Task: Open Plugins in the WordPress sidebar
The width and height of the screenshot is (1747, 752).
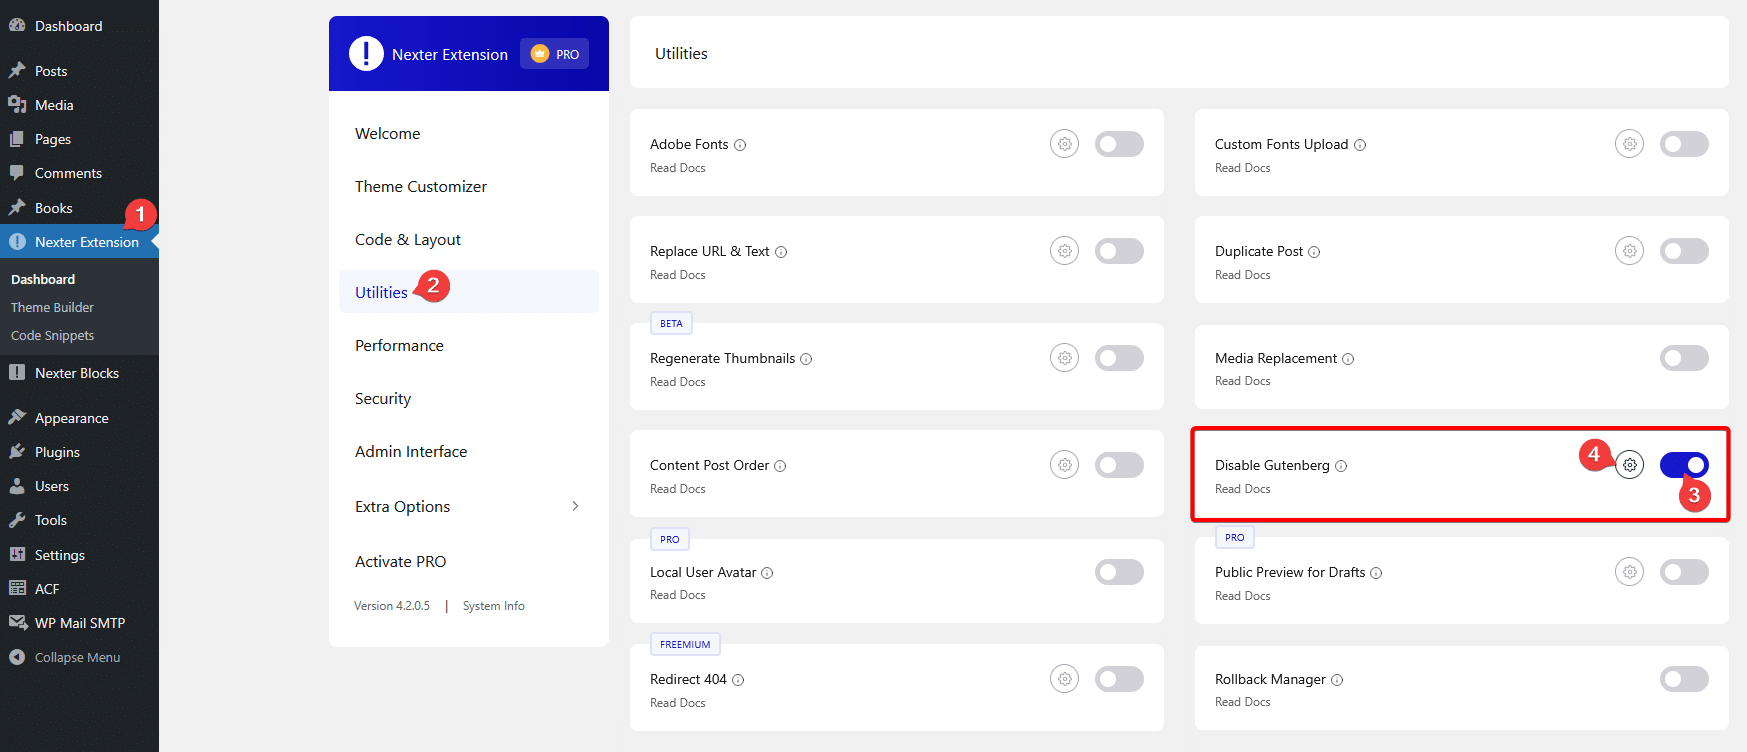Action: (x=57, y=452)
